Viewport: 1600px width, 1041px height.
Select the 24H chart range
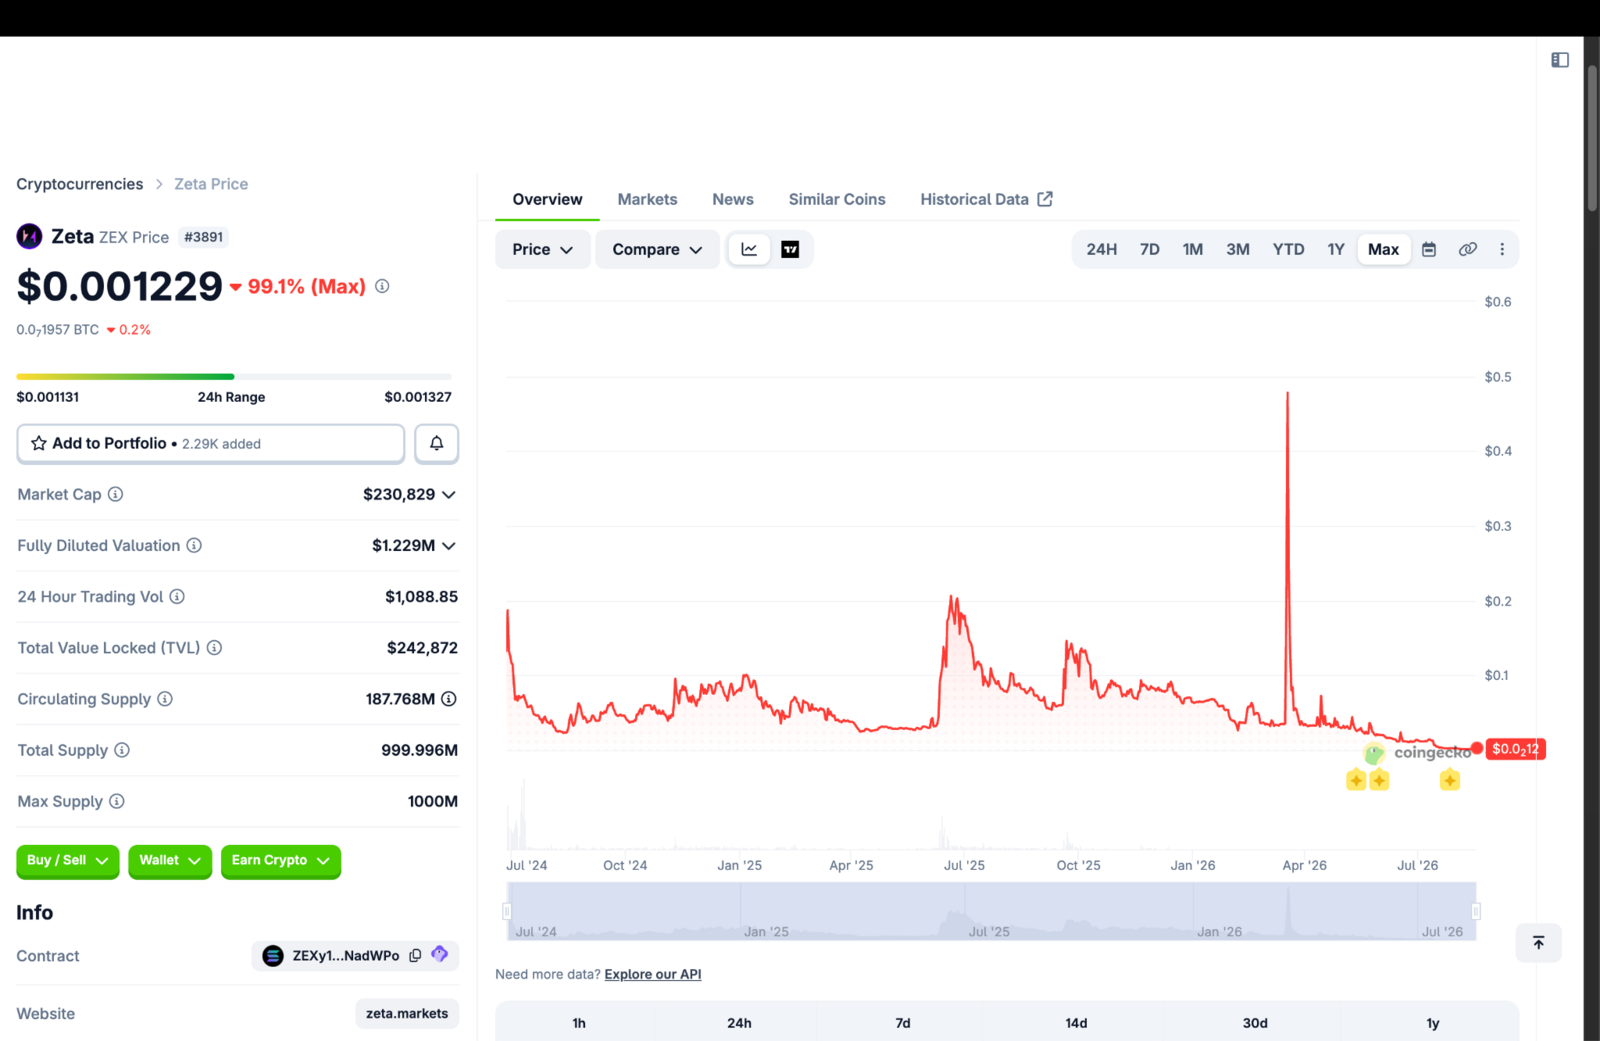[x=1101, y=249]
